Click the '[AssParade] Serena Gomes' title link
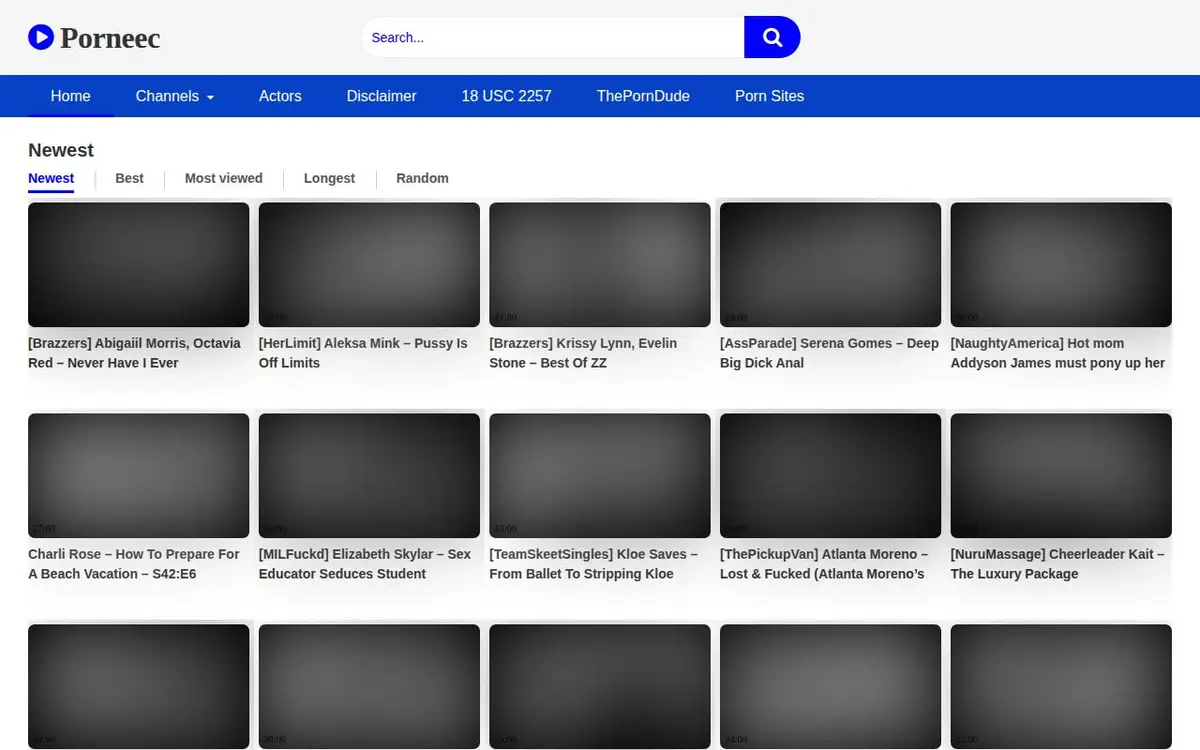This screenshot has height=750, width=1200. click(829, 353)
